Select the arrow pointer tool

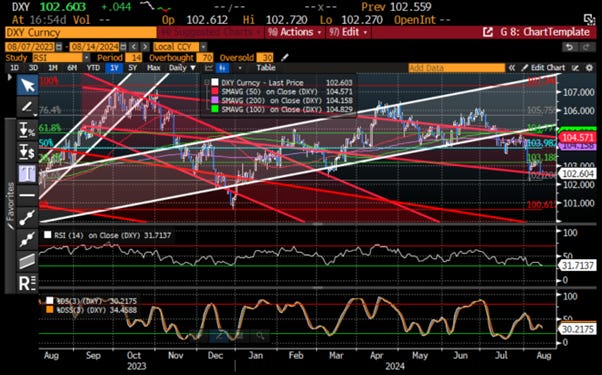[x=27, y=85]
